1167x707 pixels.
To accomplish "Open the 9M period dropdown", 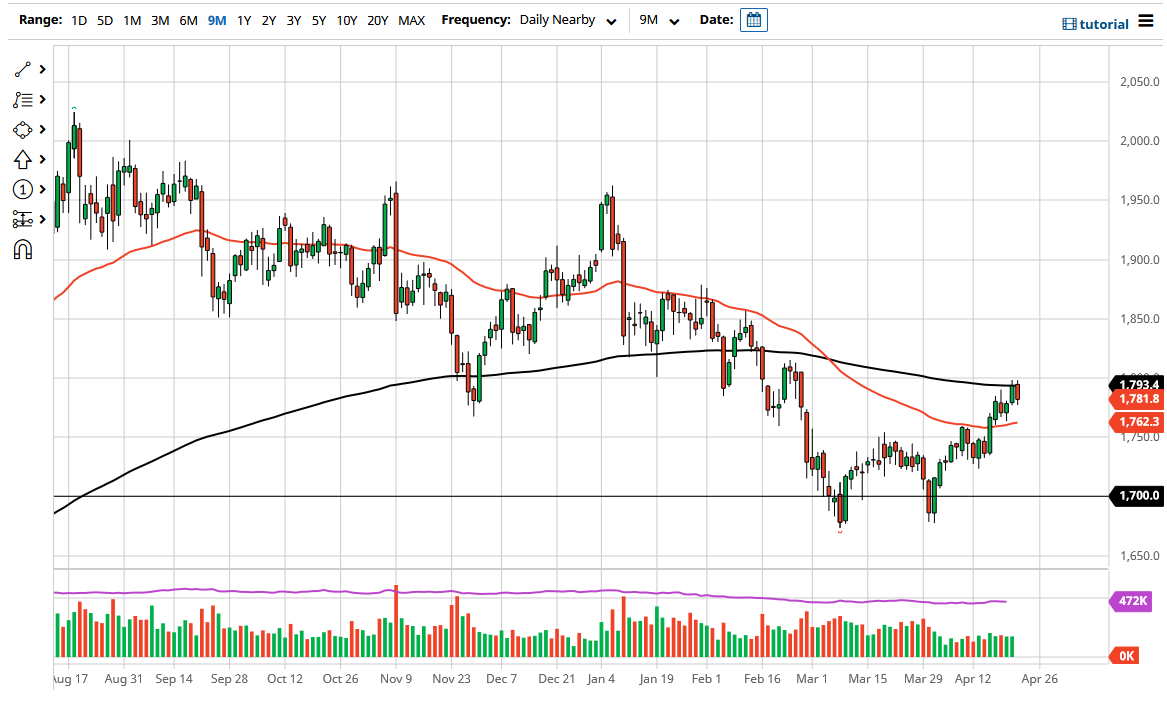I will pos(659,20).
